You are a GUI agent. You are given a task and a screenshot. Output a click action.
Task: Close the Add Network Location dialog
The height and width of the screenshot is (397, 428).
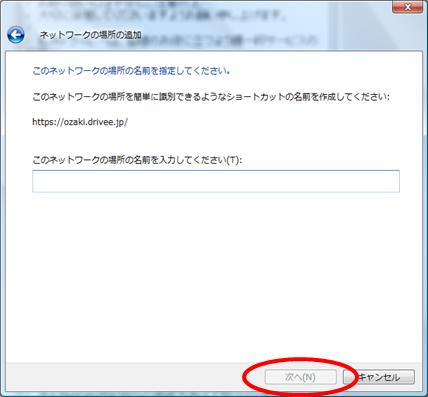tap(407, 7)
